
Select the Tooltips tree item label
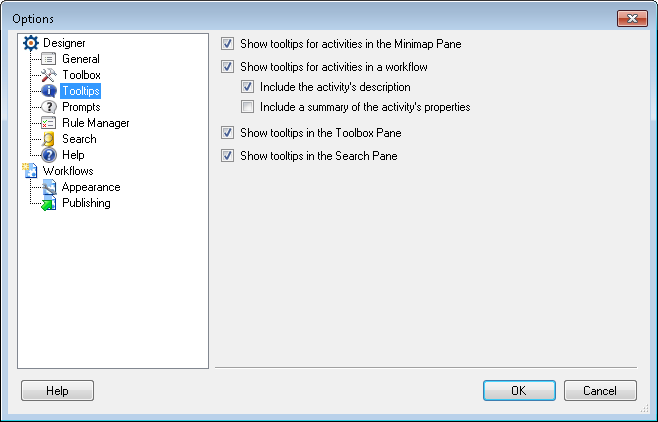(x=81, y=91)
